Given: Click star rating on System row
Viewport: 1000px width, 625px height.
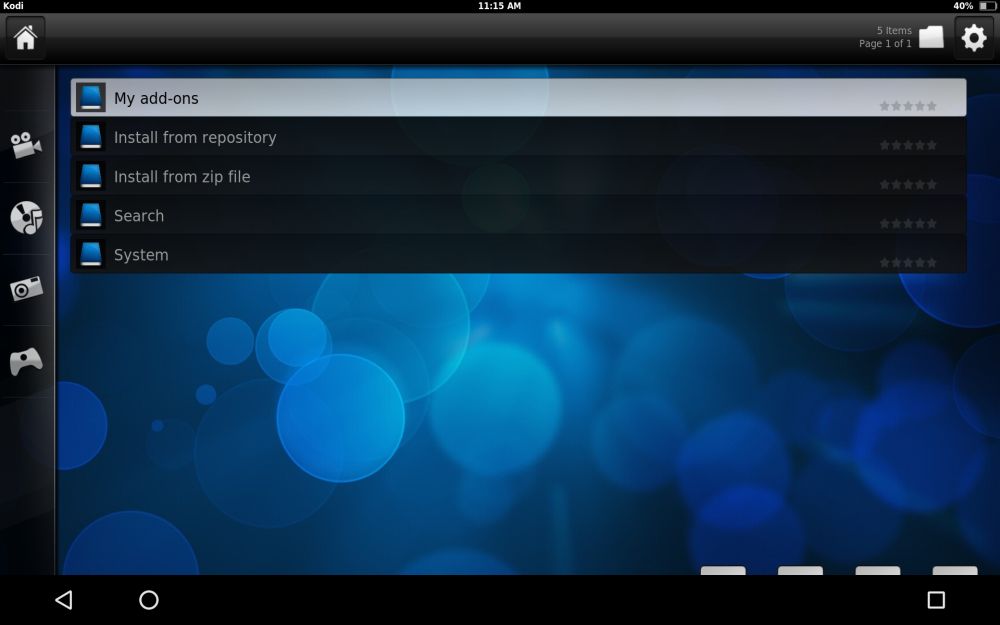Looking at the screenshot, I should 908,263.
